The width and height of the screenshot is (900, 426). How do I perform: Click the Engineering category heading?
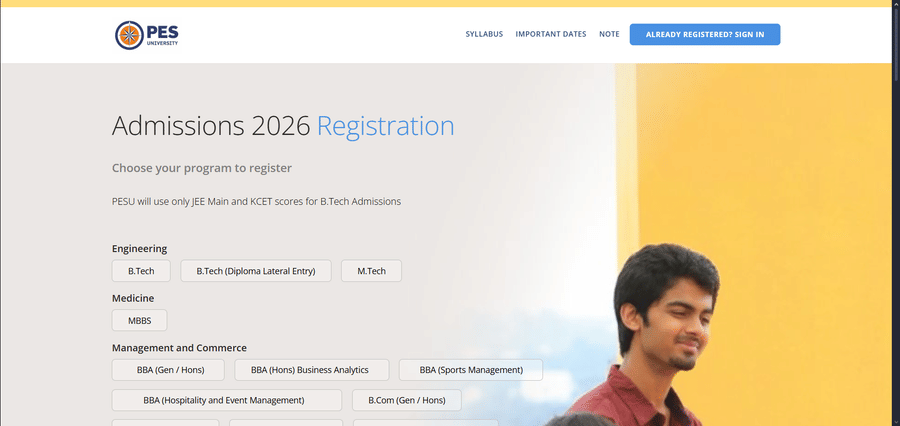[x=139, y=249]
